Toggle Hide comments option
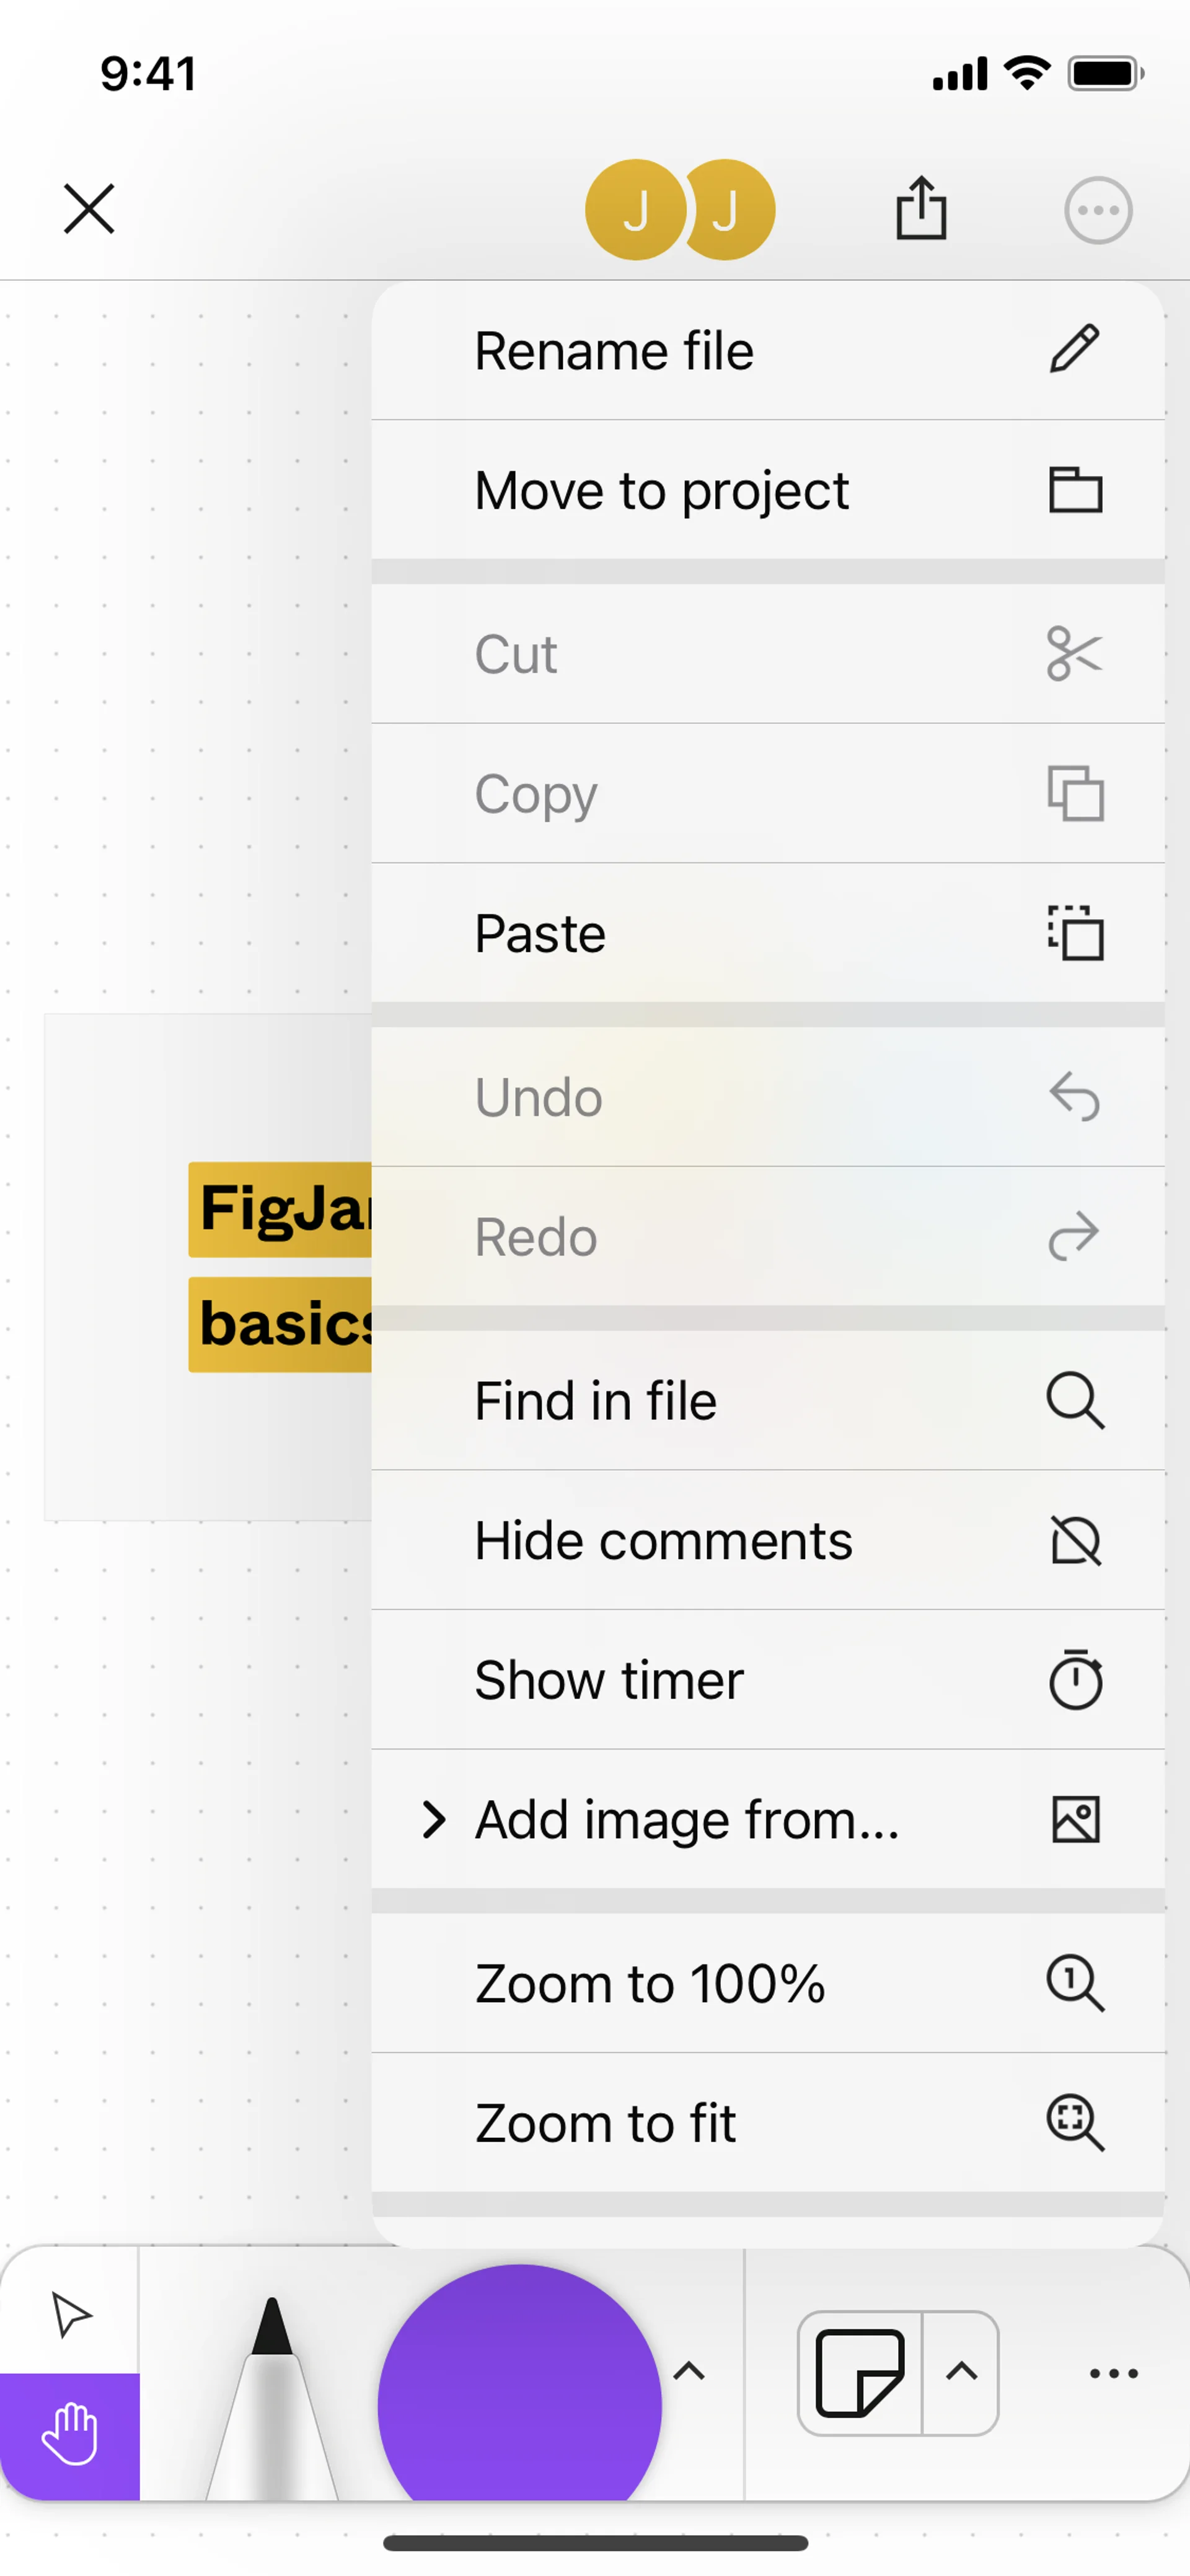The width and height of the screenshot is (1190, 2576). (x=767, y=1540)
